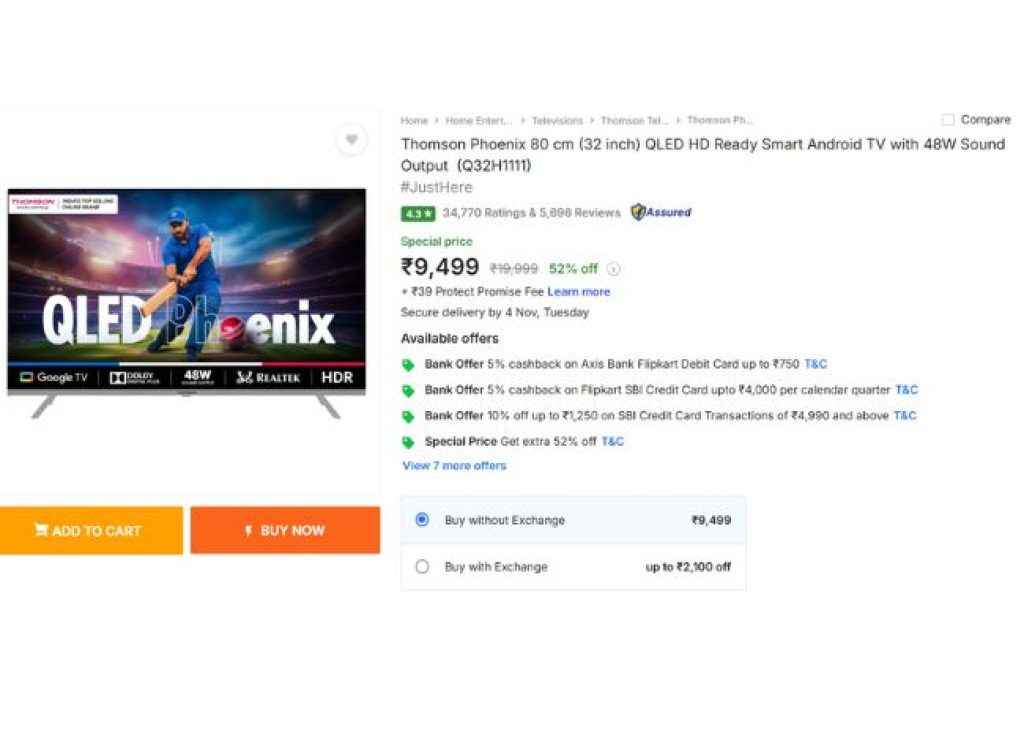The height and width of the screenshot is (756, 1024).
Task: Click the Flipkart Assured badge
Action: [661, 212]
